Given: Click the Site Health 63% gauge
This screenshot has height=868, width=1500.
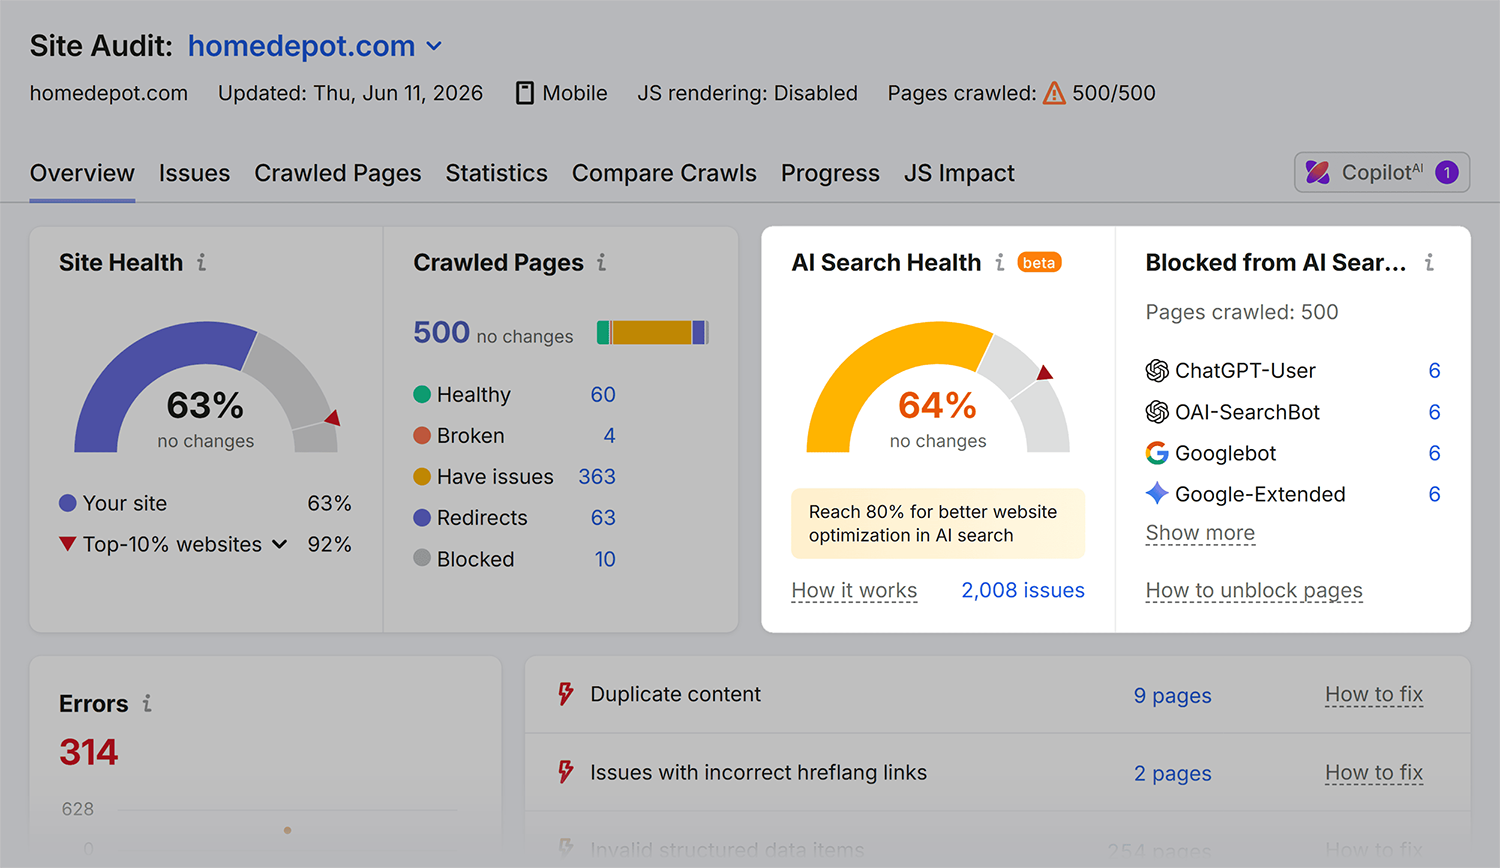Looking at the screenshot, I should pos(206,388).
